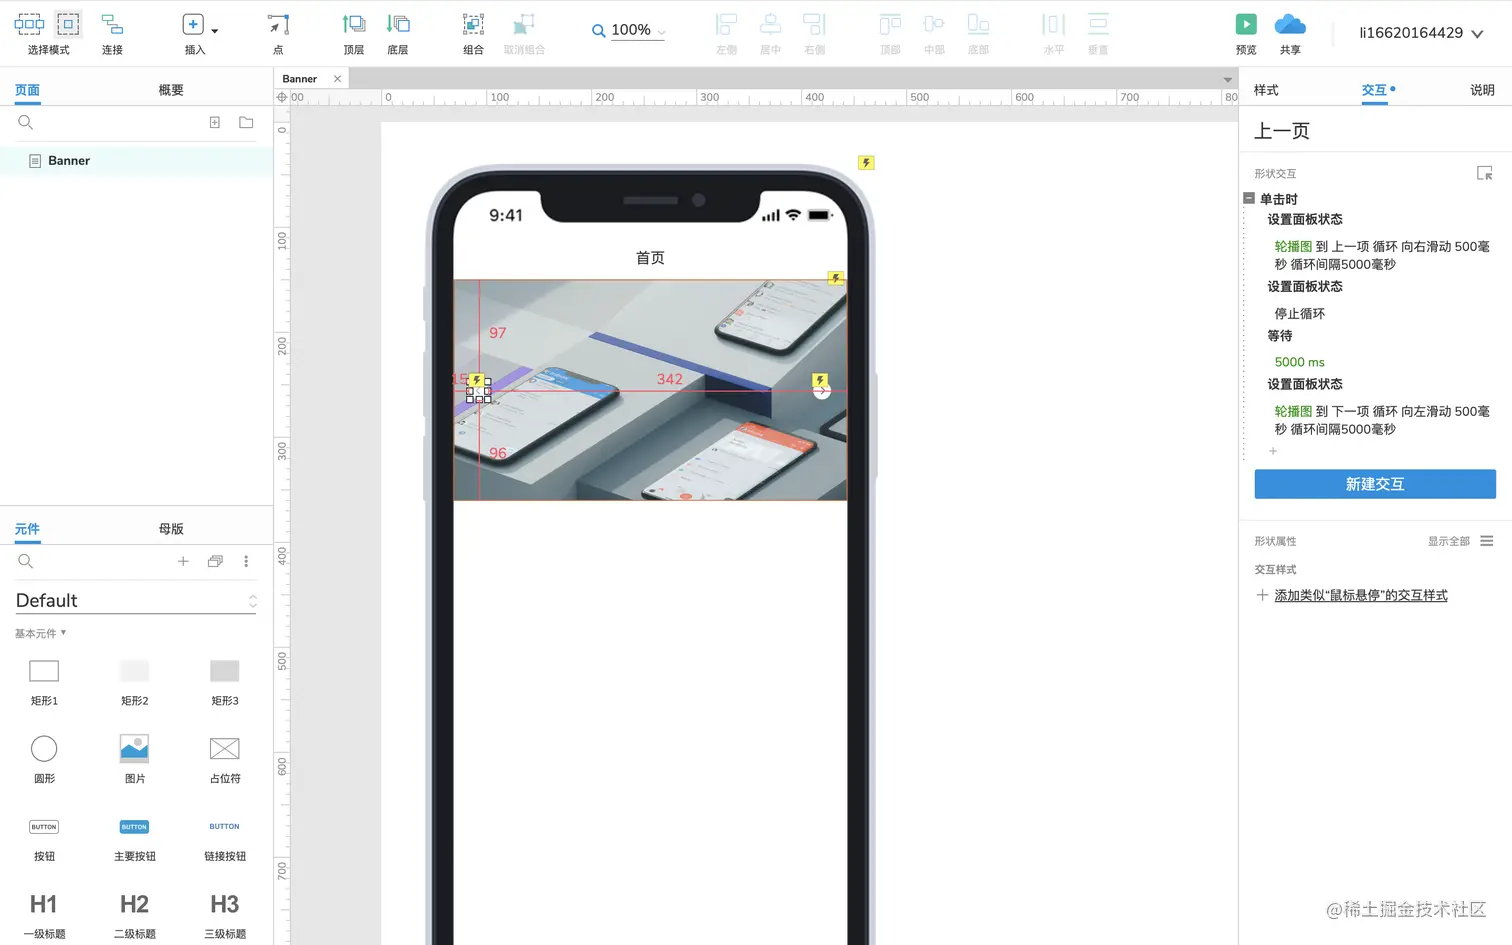
Task: Click the 右侧 align right icon
Action: (814, 25)
